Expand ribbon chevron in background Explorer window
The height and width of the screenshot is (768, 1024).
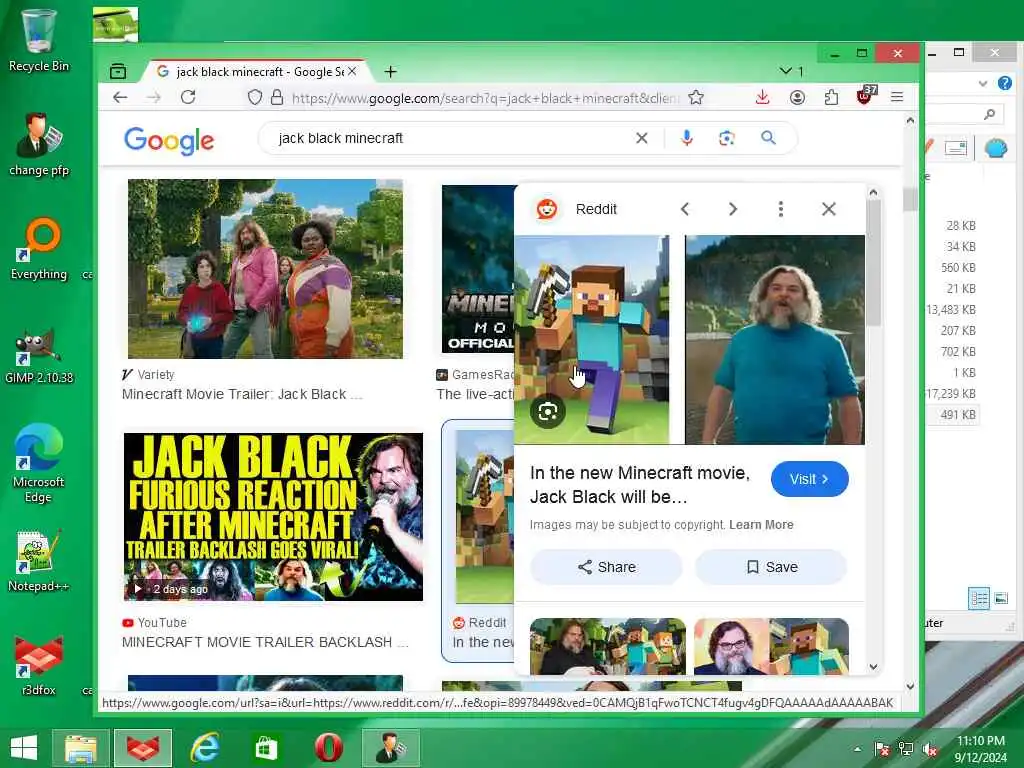pos(983,83)
